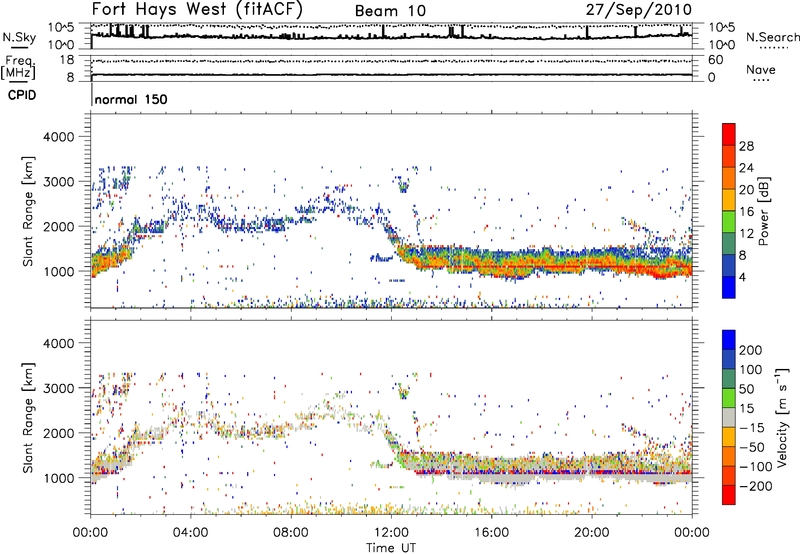Select 'Slant Range [km]' label of velocity panel
Image resolution: width=800 pixels, height=554 pixels.
pyautogui.click(x=28, y=418)
